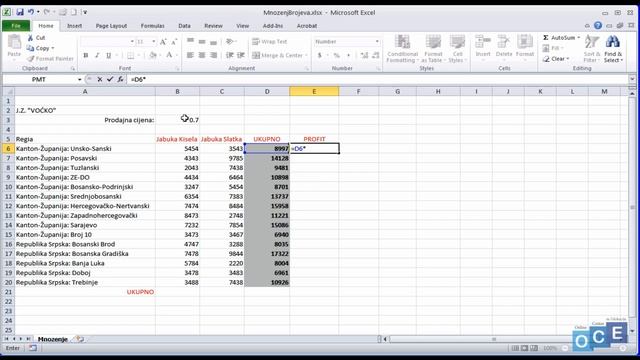This screenshot has height=360, width=640.
Task: Click the Save icon in quick access toolbar
Action: point(20,12)
